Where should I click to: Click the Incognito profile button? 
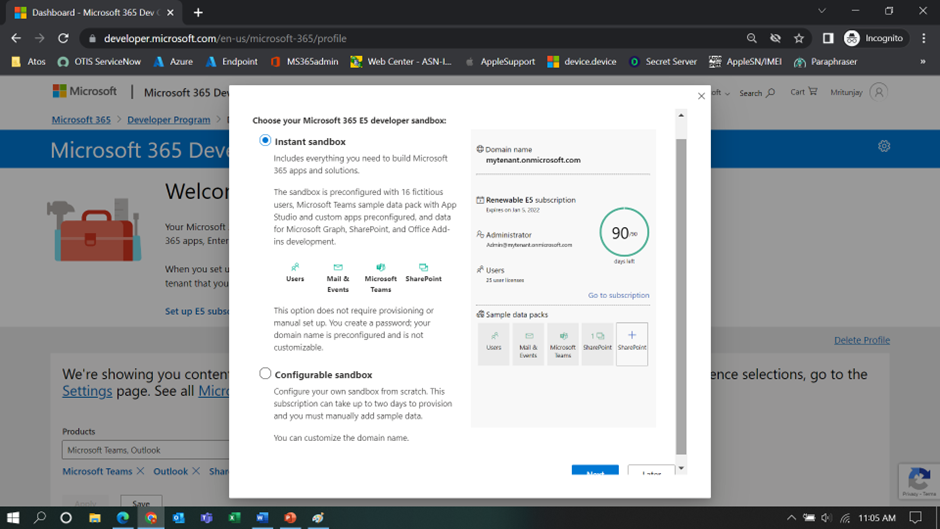click(x=873, y=38)
